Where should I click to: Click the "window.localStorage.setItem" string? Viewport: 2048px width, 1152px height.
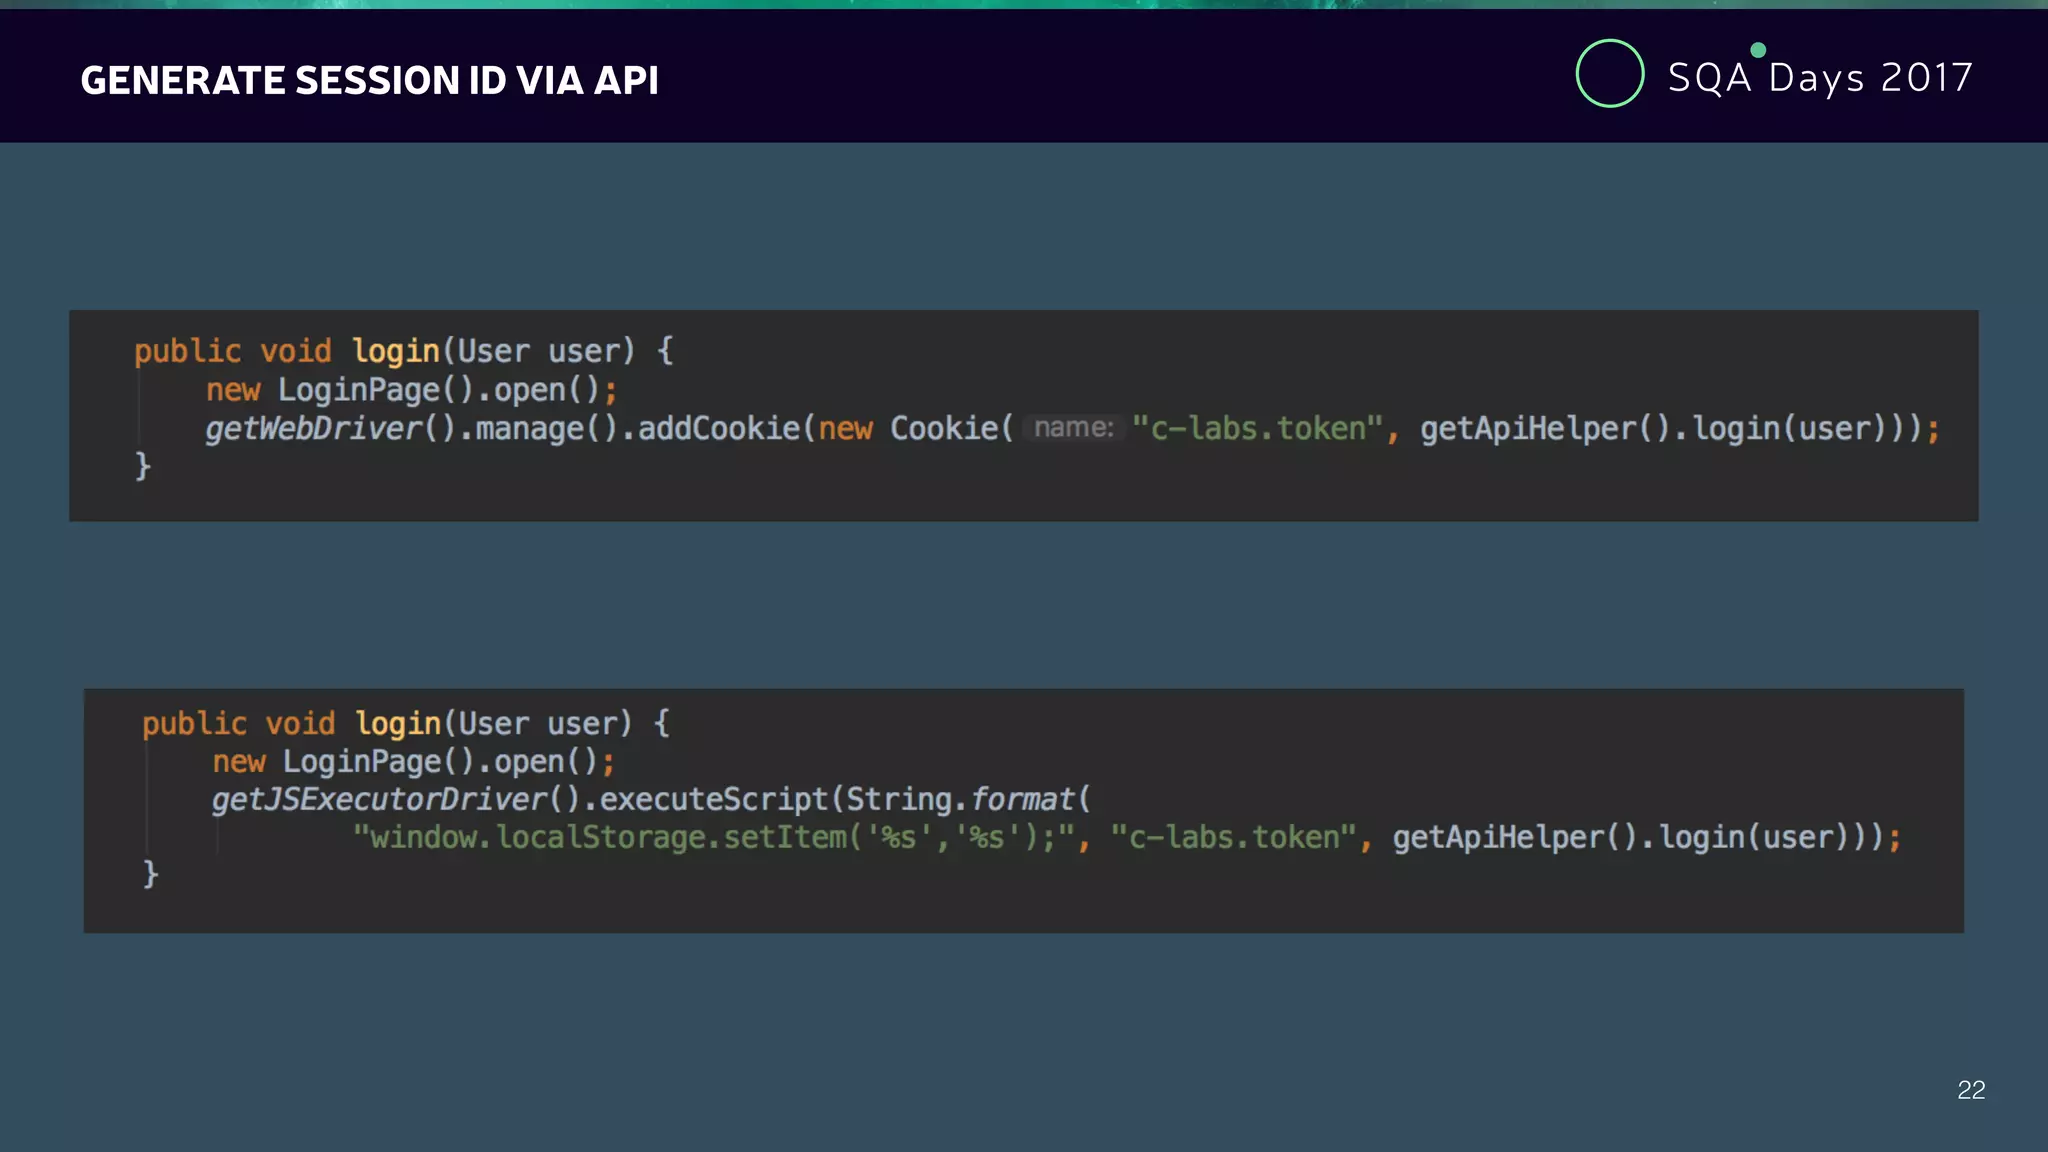point(714,837)
